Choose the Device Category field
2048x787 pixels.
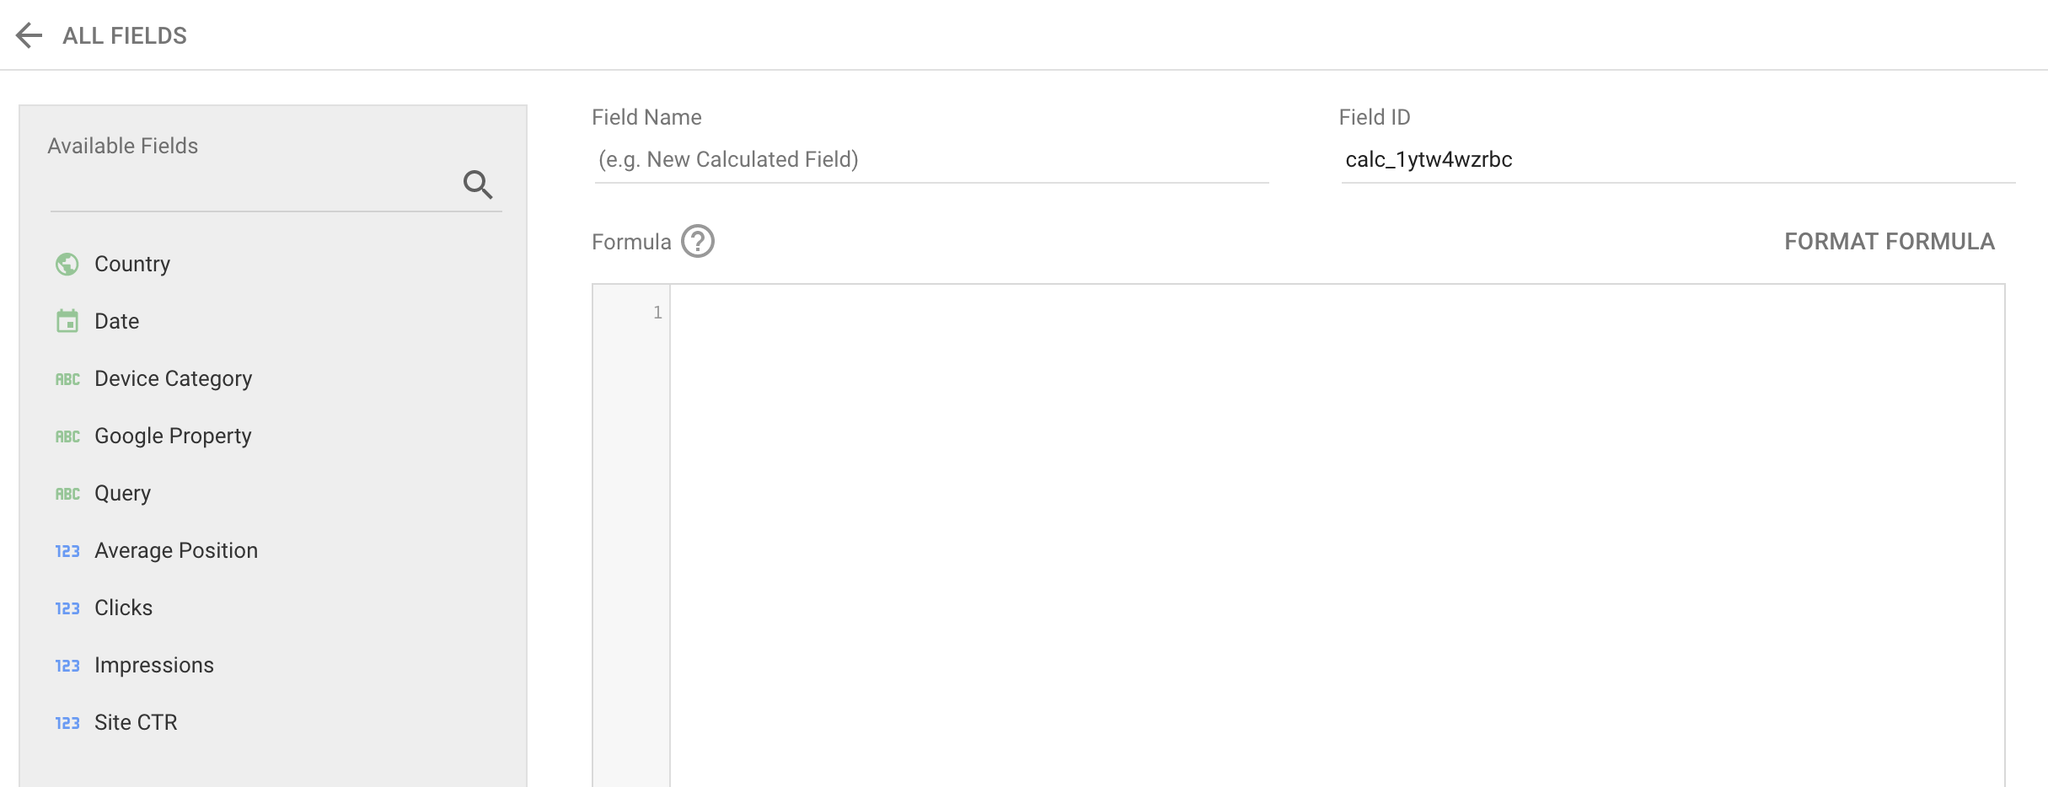point(173,379)
